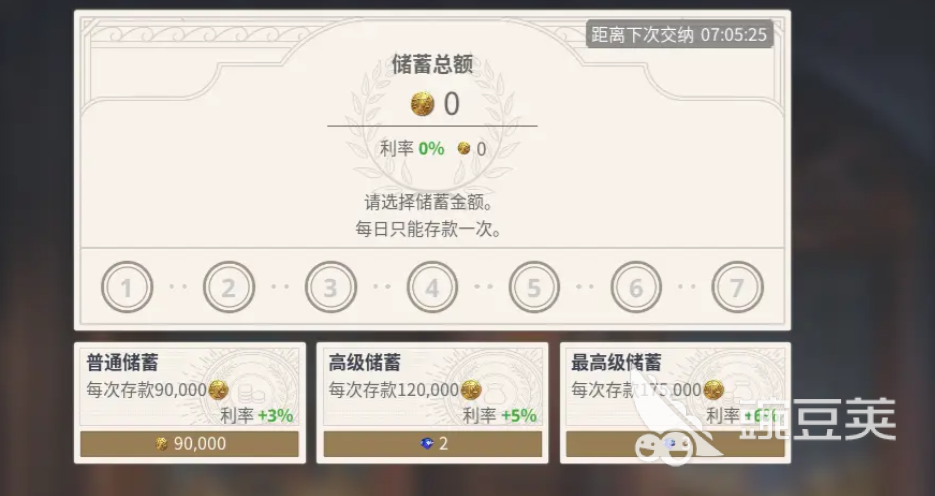
Task: Confirm the 最高级储蓄 deposit button
Action: click(676, 444)
